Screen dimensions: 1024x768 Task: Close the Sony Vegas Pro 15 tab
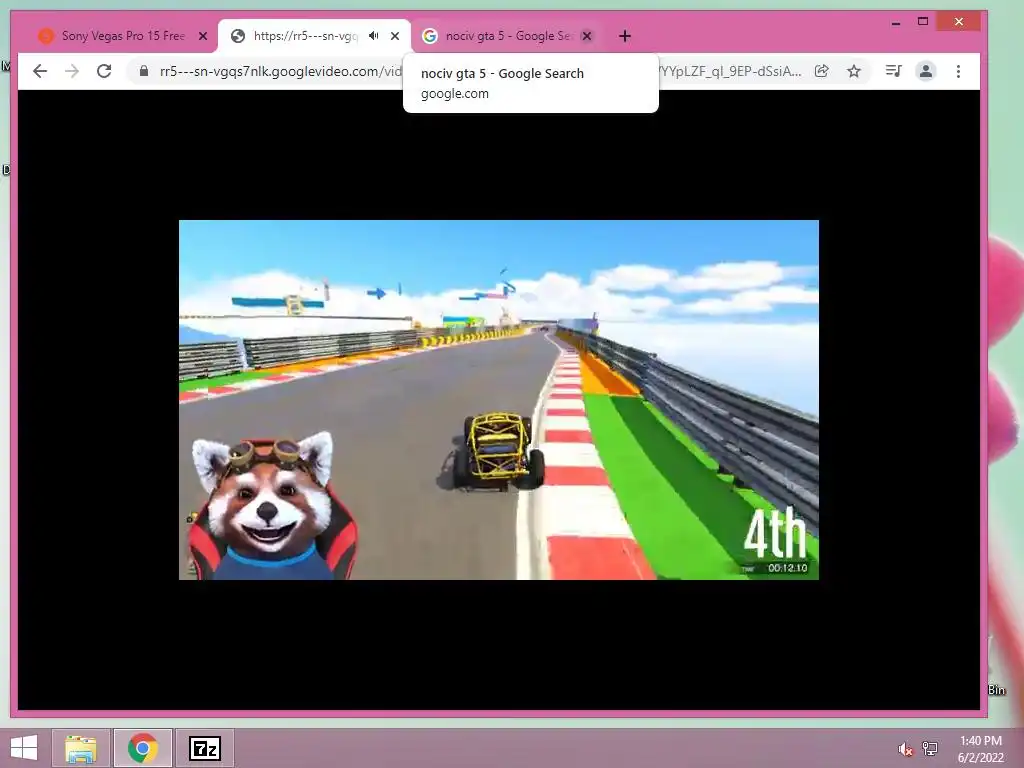[203, 36]
